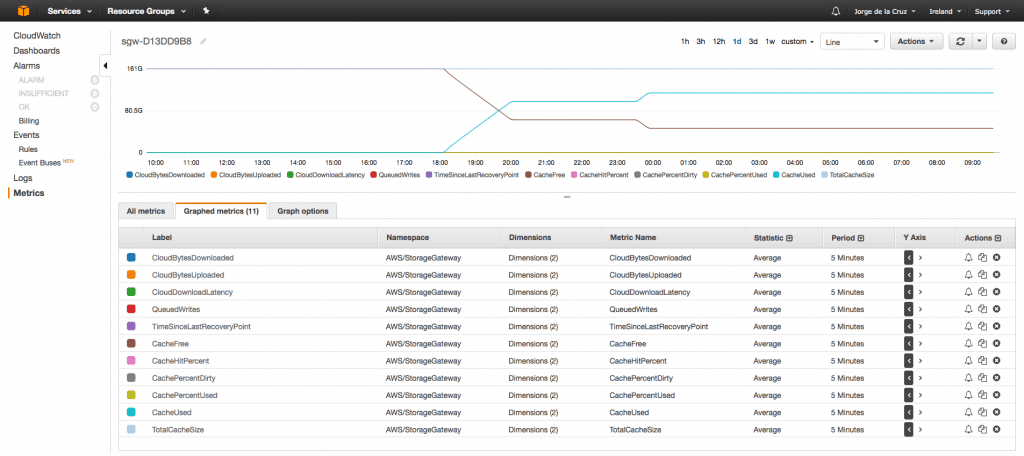
Task: Open the custom time range dropdown
Action: [797, 41]
